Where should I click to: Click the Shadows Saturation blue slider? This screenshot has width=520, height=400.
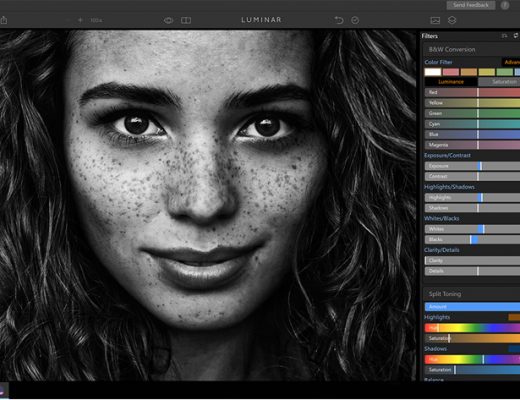point(472,370)
